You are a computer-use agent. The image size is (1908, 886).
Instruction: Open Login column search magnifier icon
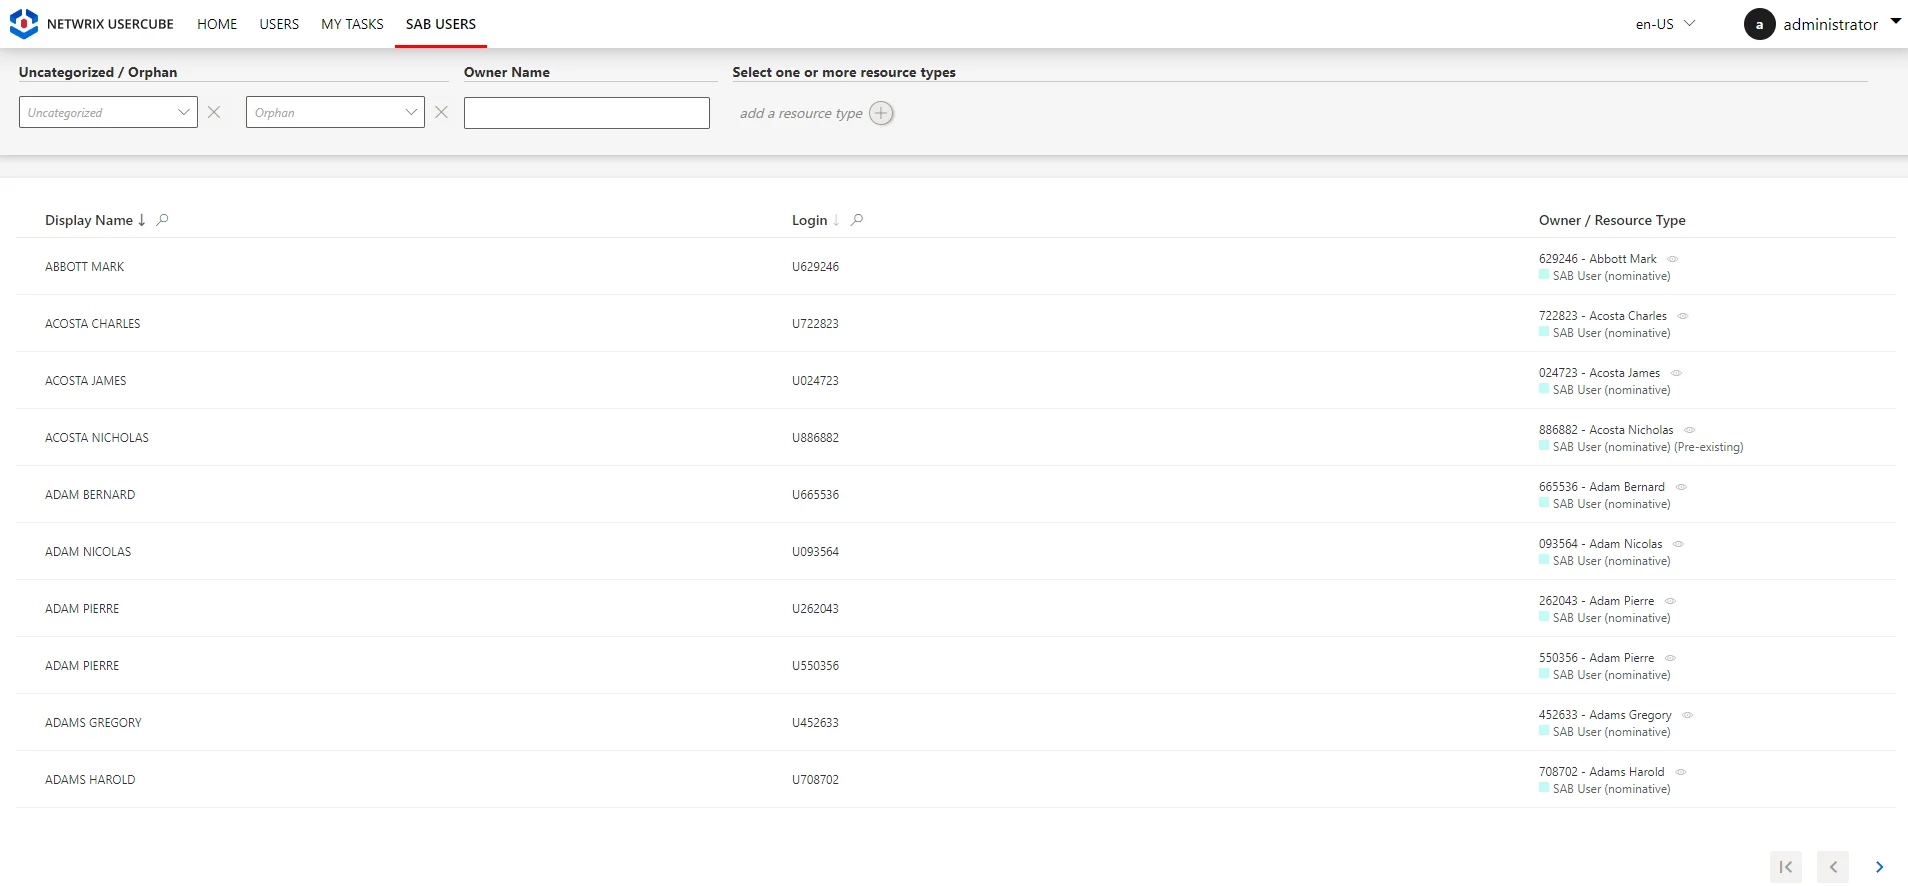[857, 220]
